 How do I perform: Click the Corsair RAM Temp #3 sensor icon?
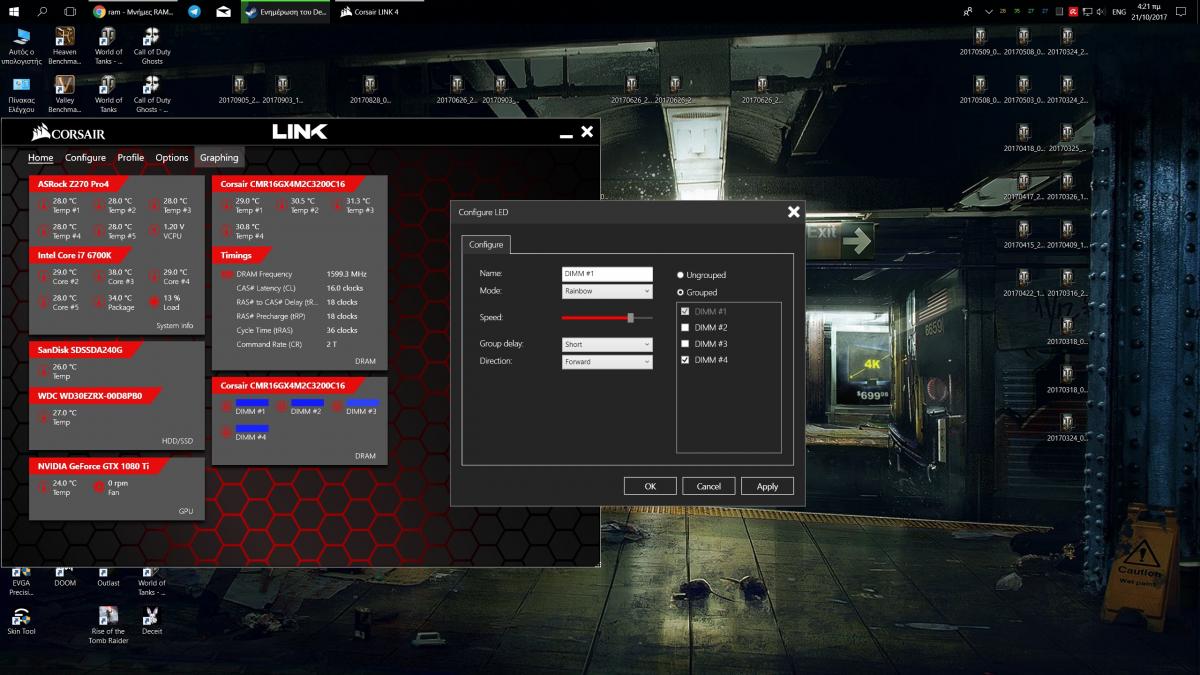point(337,205)
